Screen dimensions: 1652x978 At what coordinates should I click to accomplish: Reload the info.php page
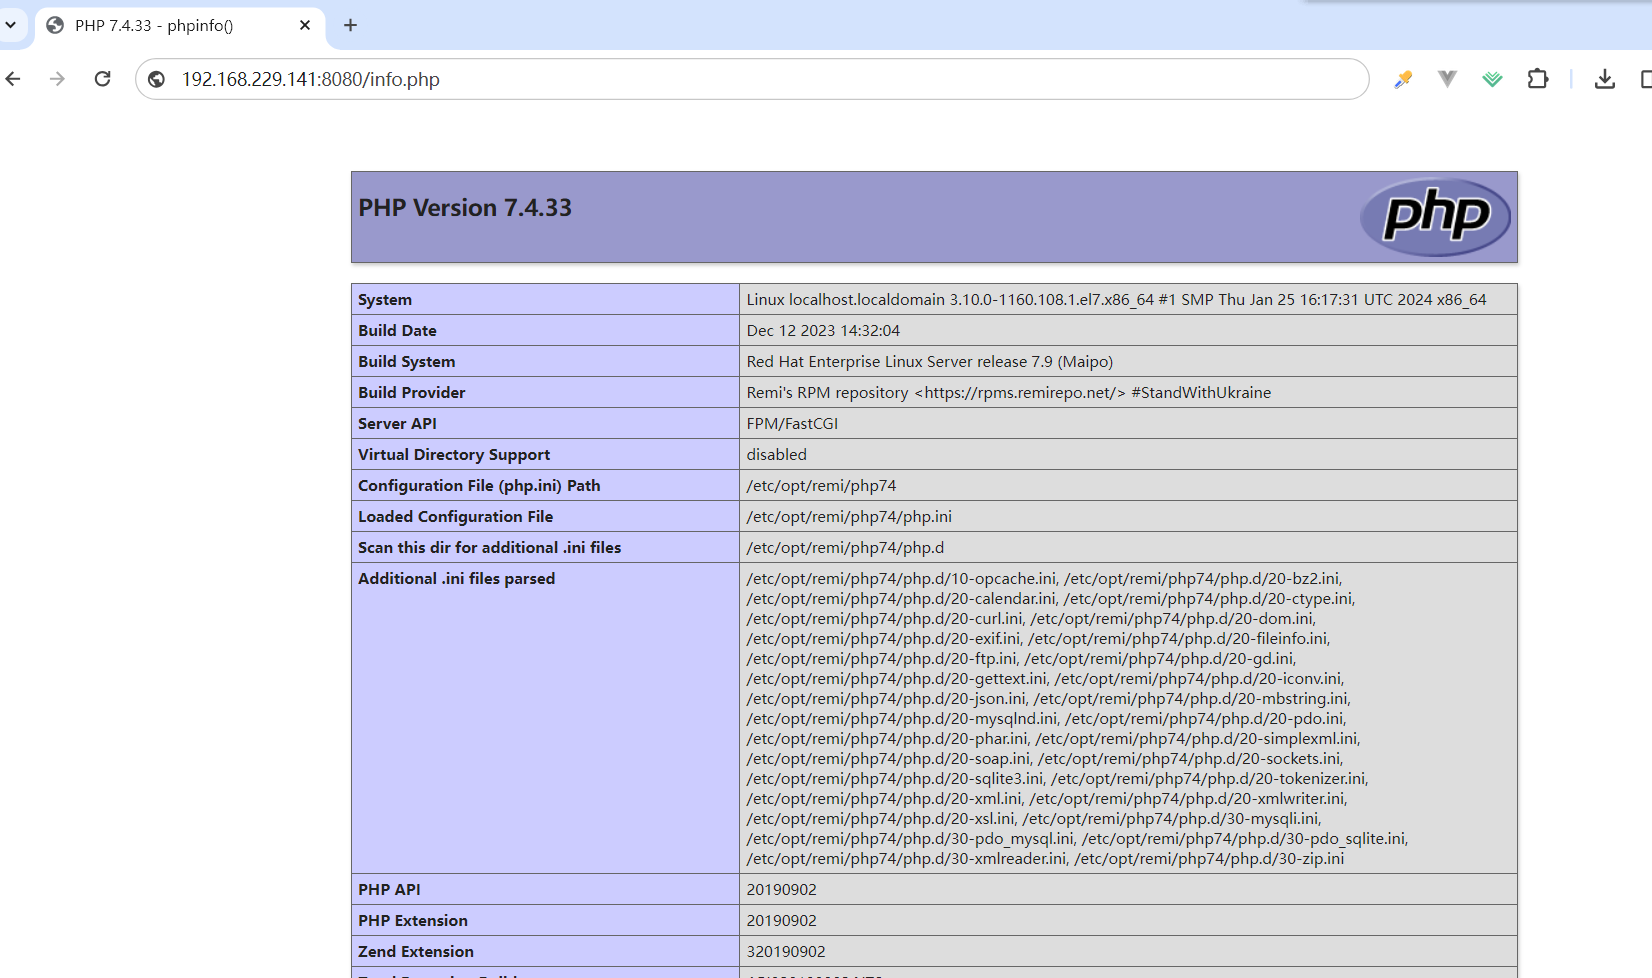pyautogui.click(x=102, y=79)
